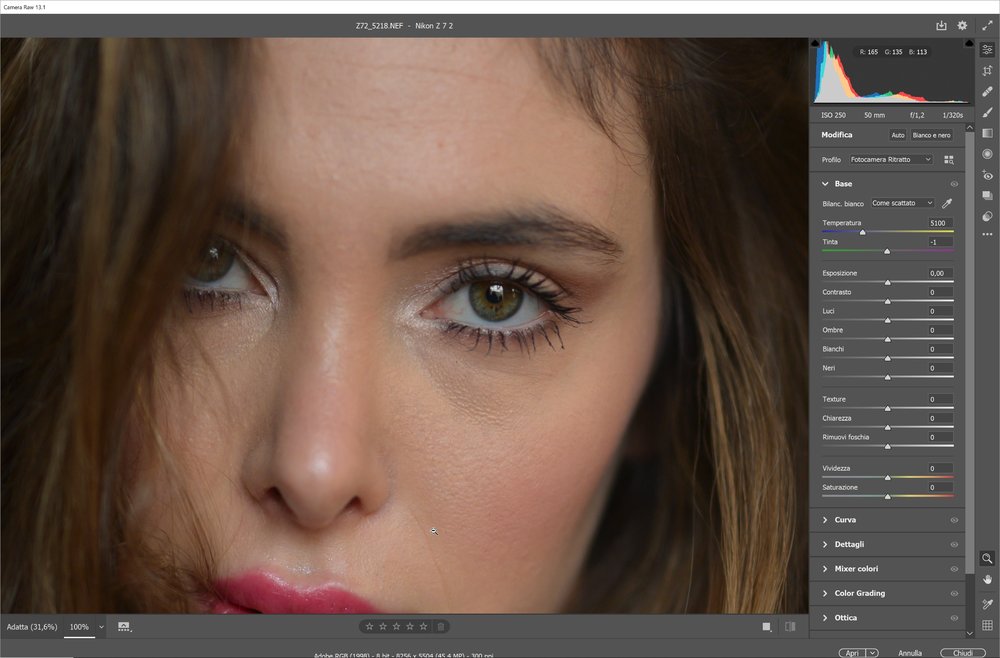Viewport: 1000px width, 658px height.
Task: Toggle the filmstrip icon at bottom left
Action: (x=124, y=627)
